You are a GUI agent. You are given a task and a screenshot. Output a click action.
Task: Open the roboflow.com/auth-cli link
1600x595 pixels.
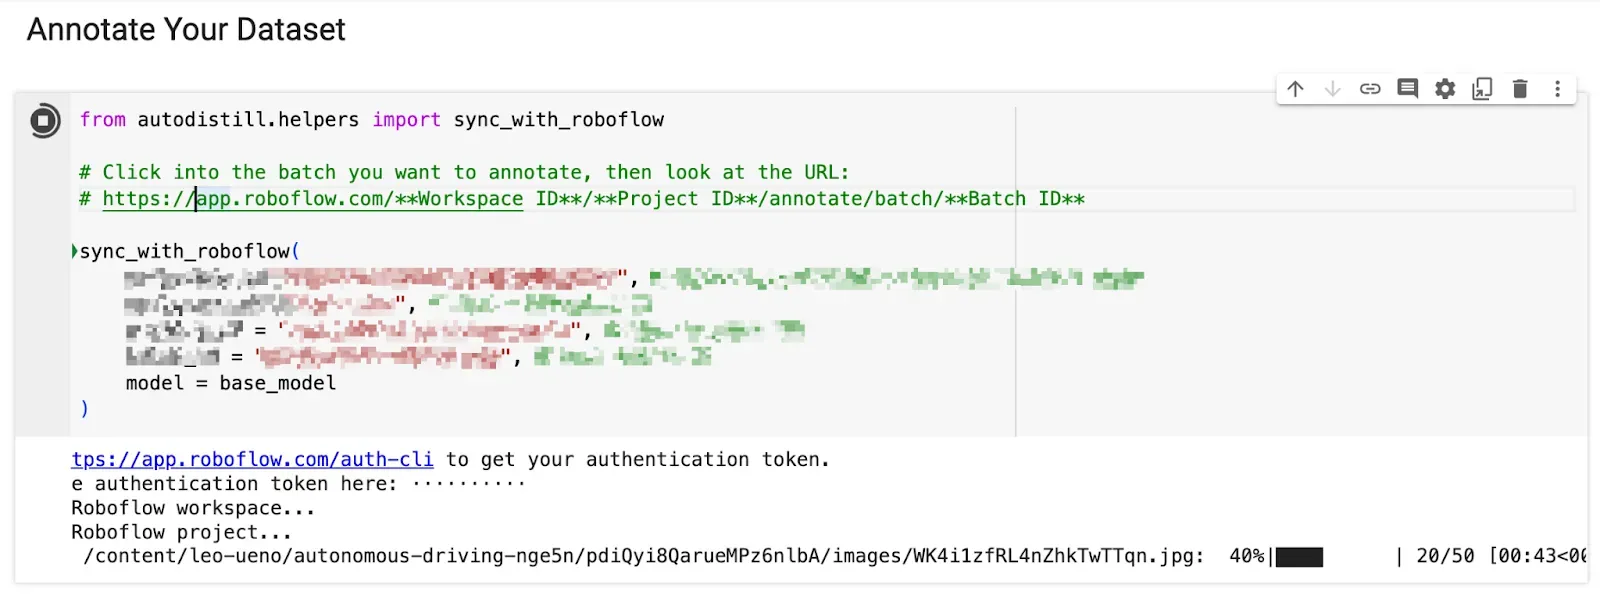[250, 459]
